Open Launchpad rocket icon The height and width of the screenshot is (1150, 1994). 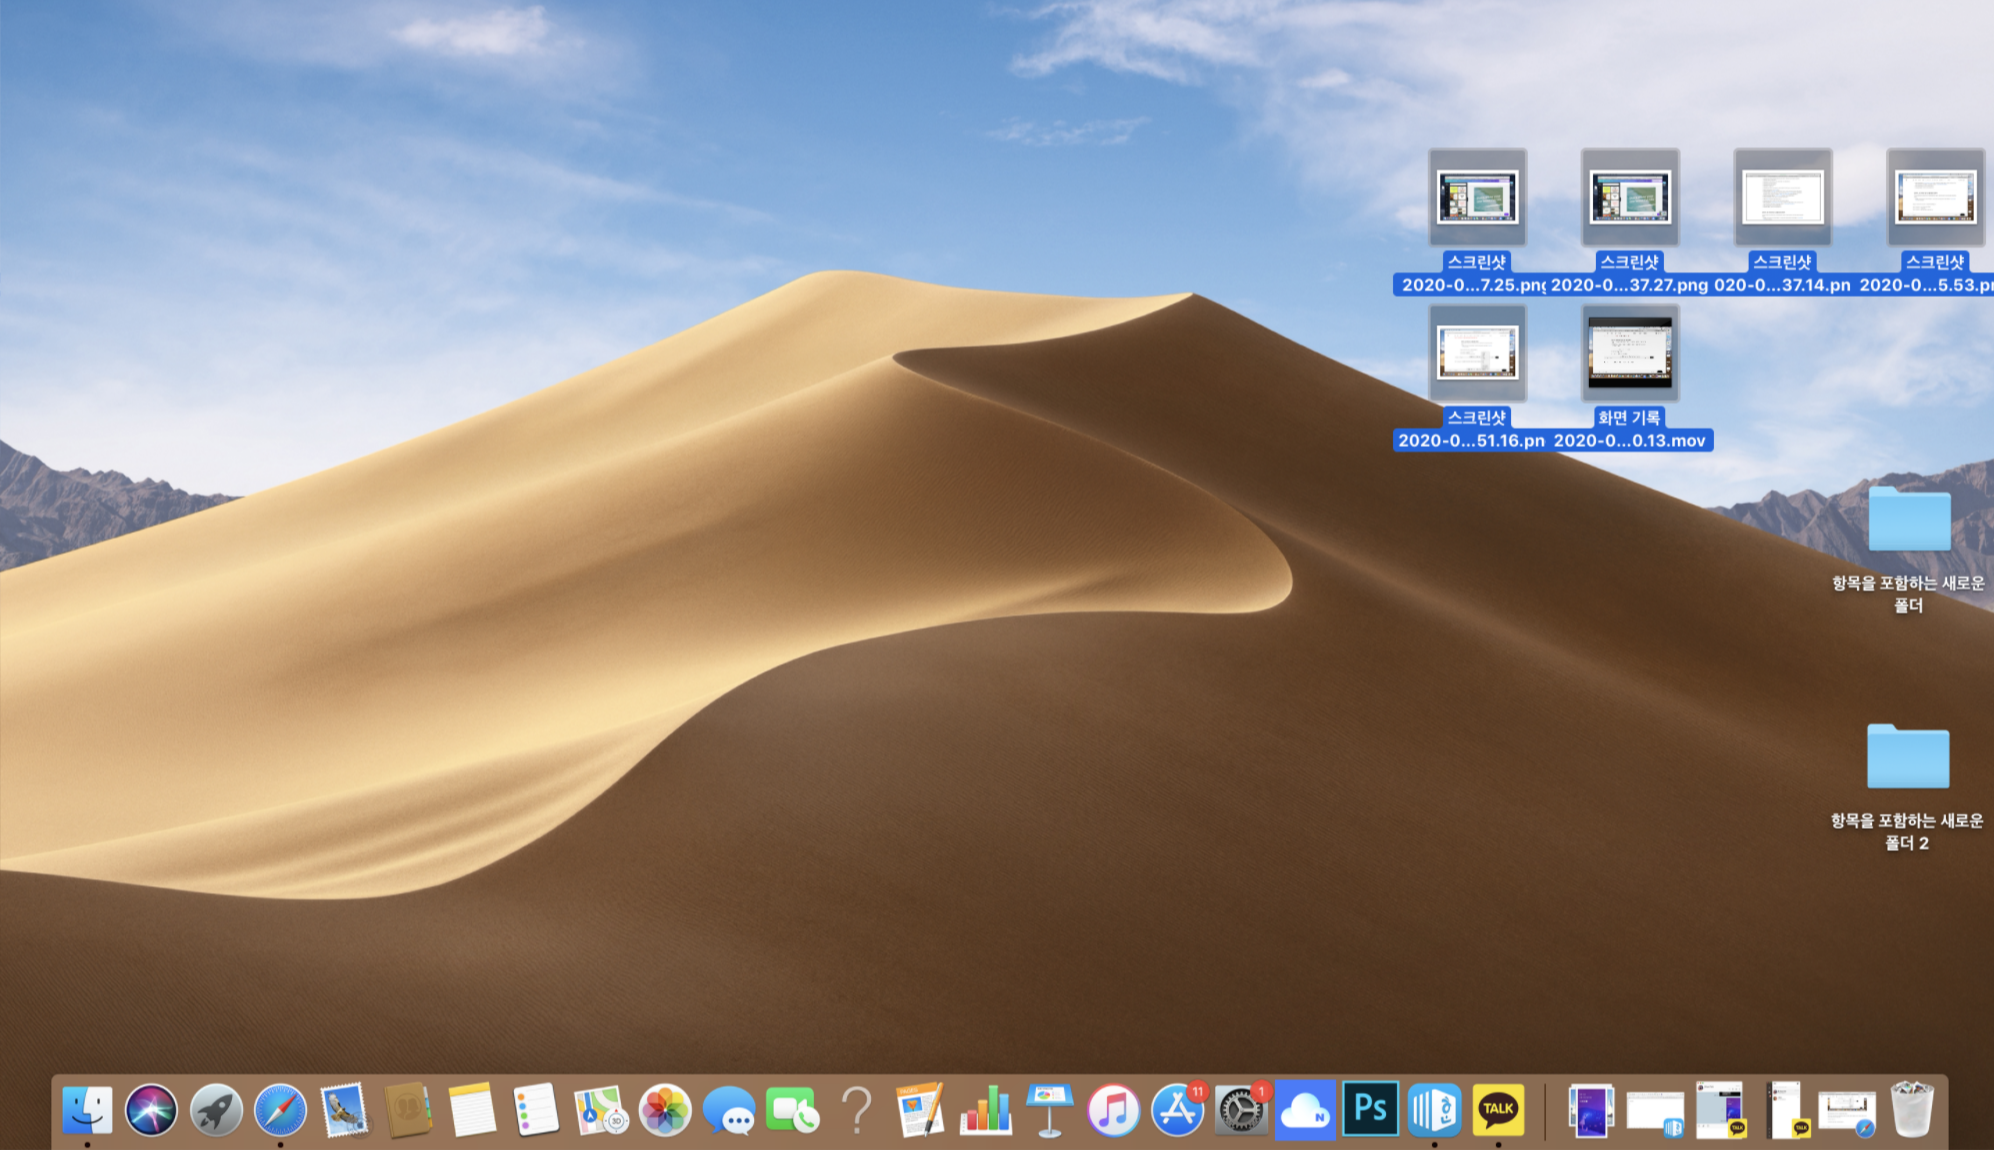[216, 1110]
